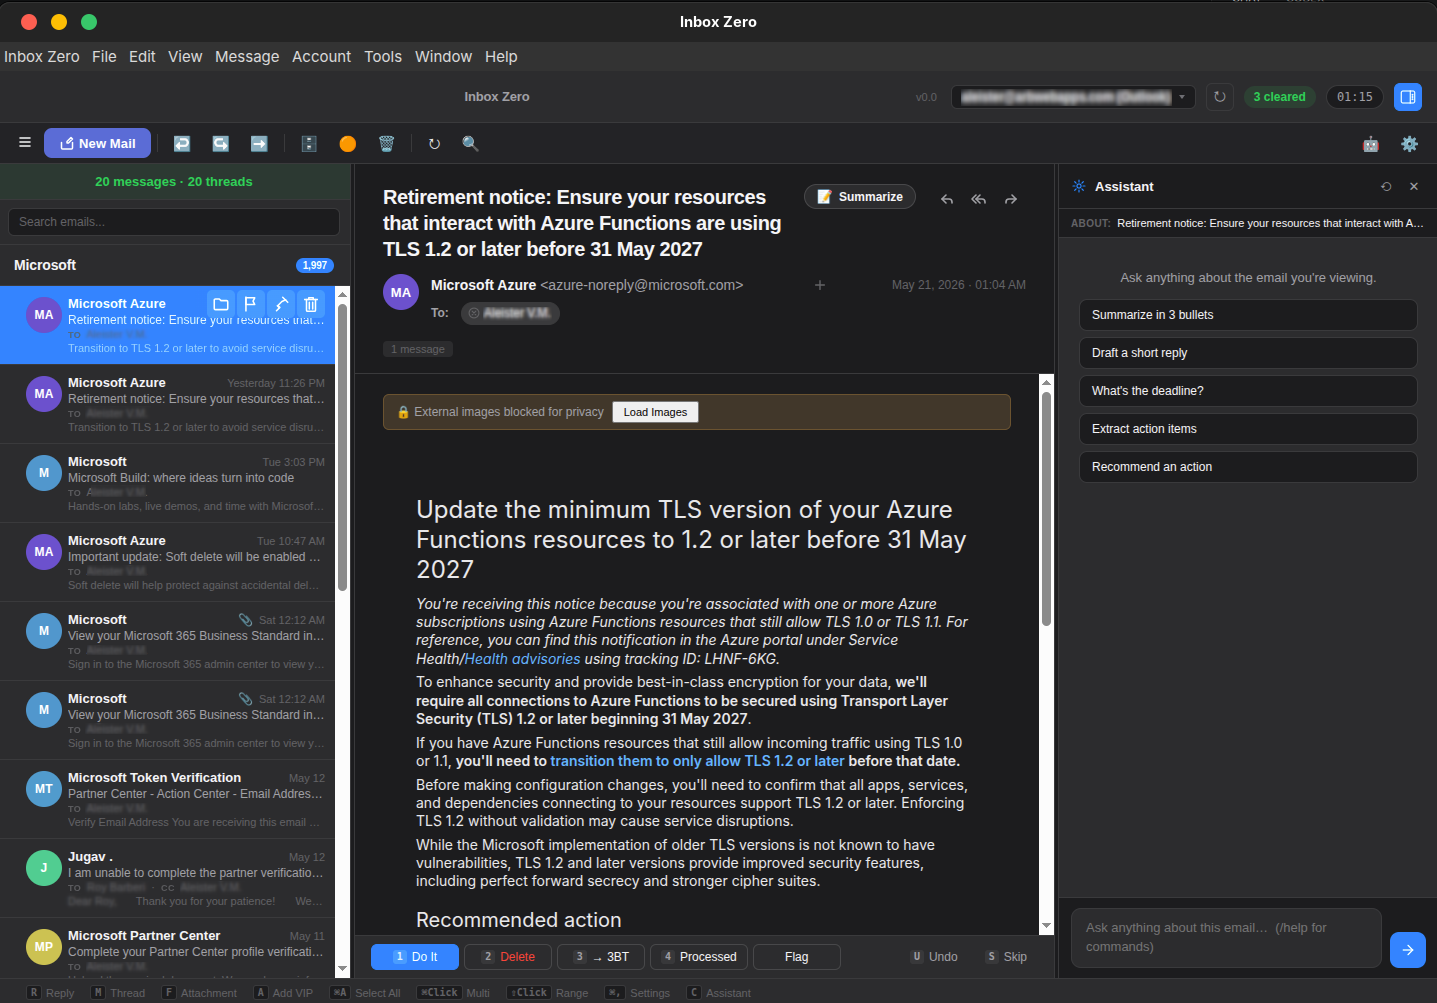Image resolution: width=1437 pixels, height=1003 pixels.
Task: Open the Account menu
Action: tap(321, 57)
